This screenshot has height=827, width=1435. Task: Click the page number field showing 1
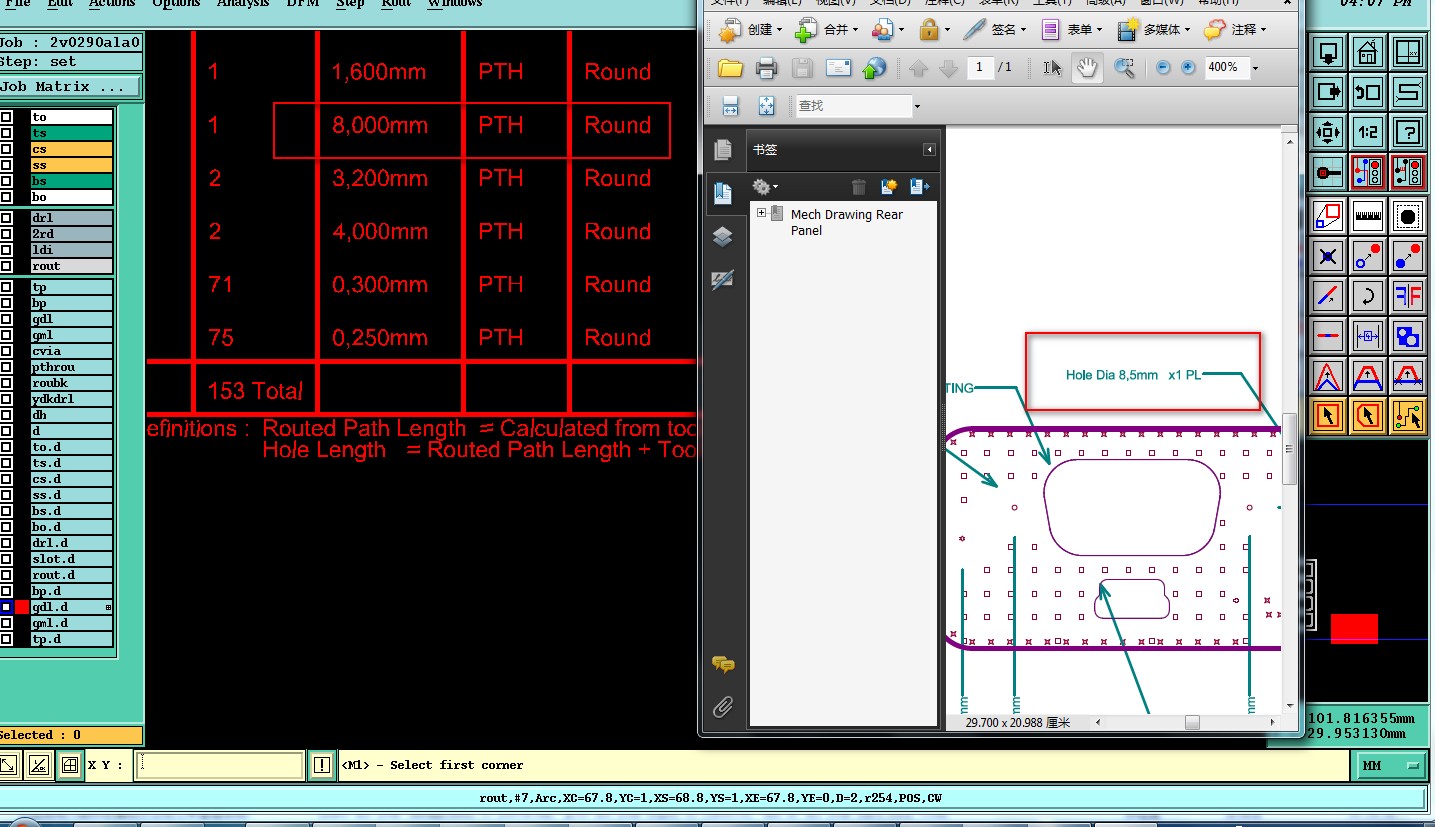pos(979,68)
